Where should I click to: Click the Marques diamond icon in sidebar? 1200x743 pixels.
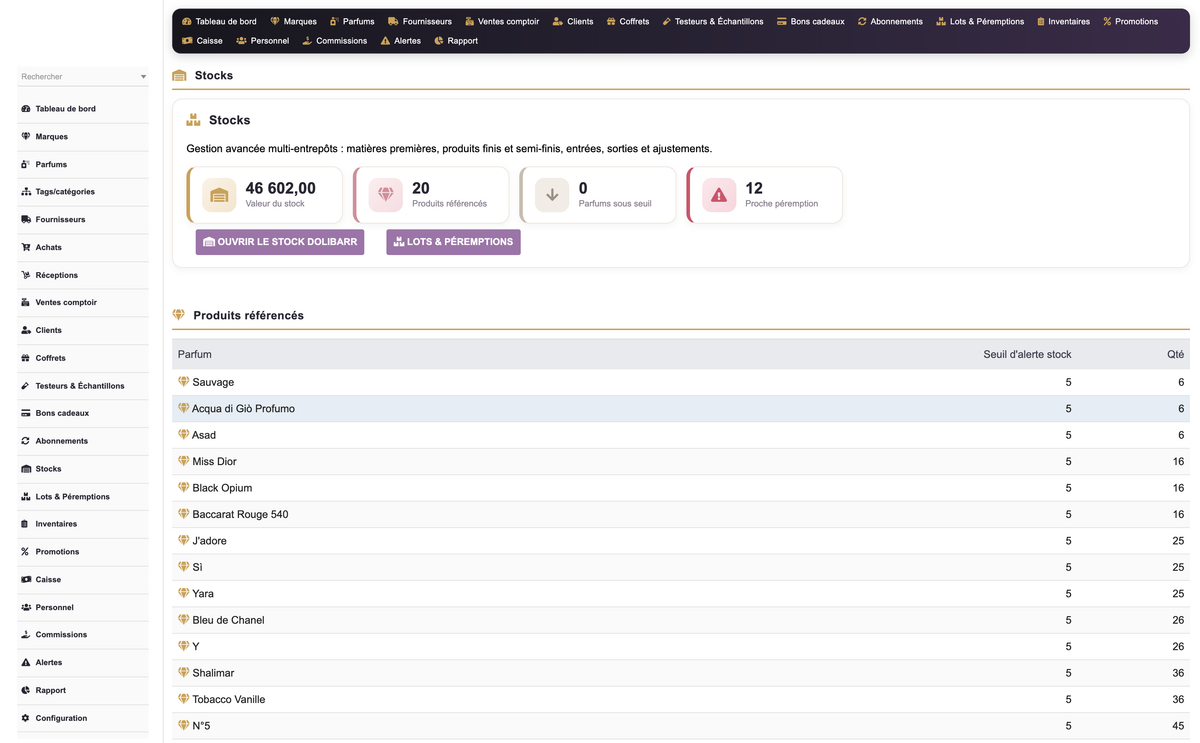point(25,136)
